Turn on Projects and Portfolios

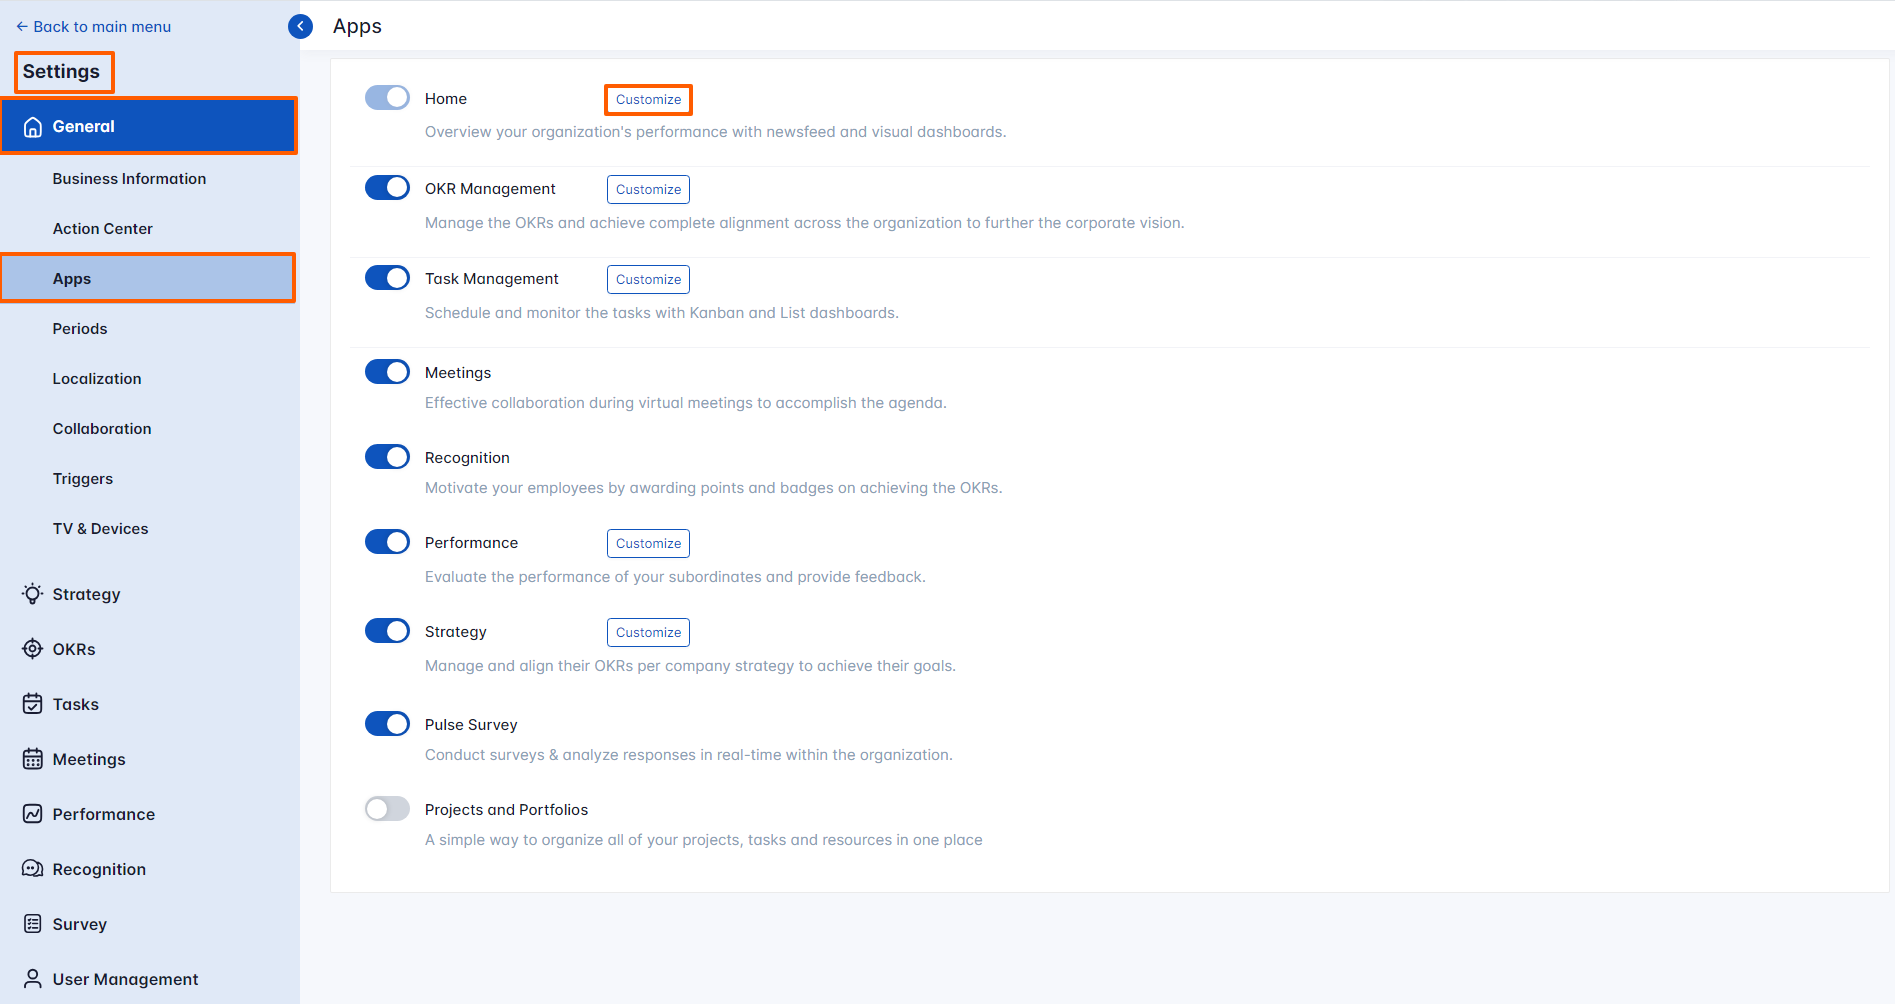coord(387,808)
